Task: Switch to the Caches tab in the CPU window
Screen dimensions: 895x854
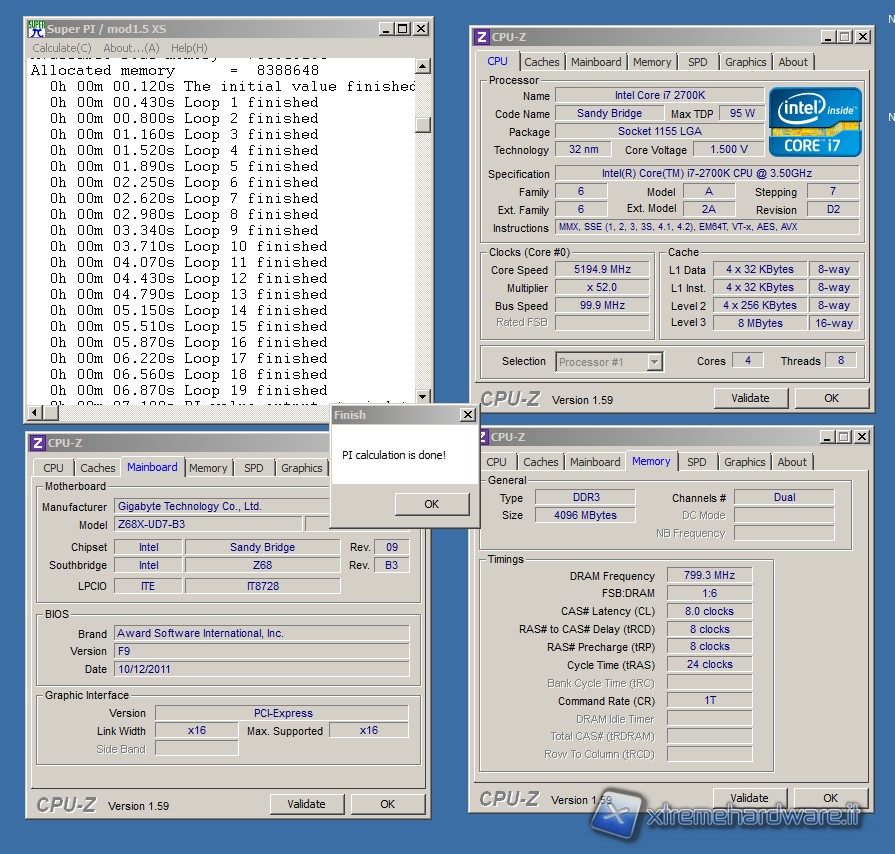Action: [542, 62]
